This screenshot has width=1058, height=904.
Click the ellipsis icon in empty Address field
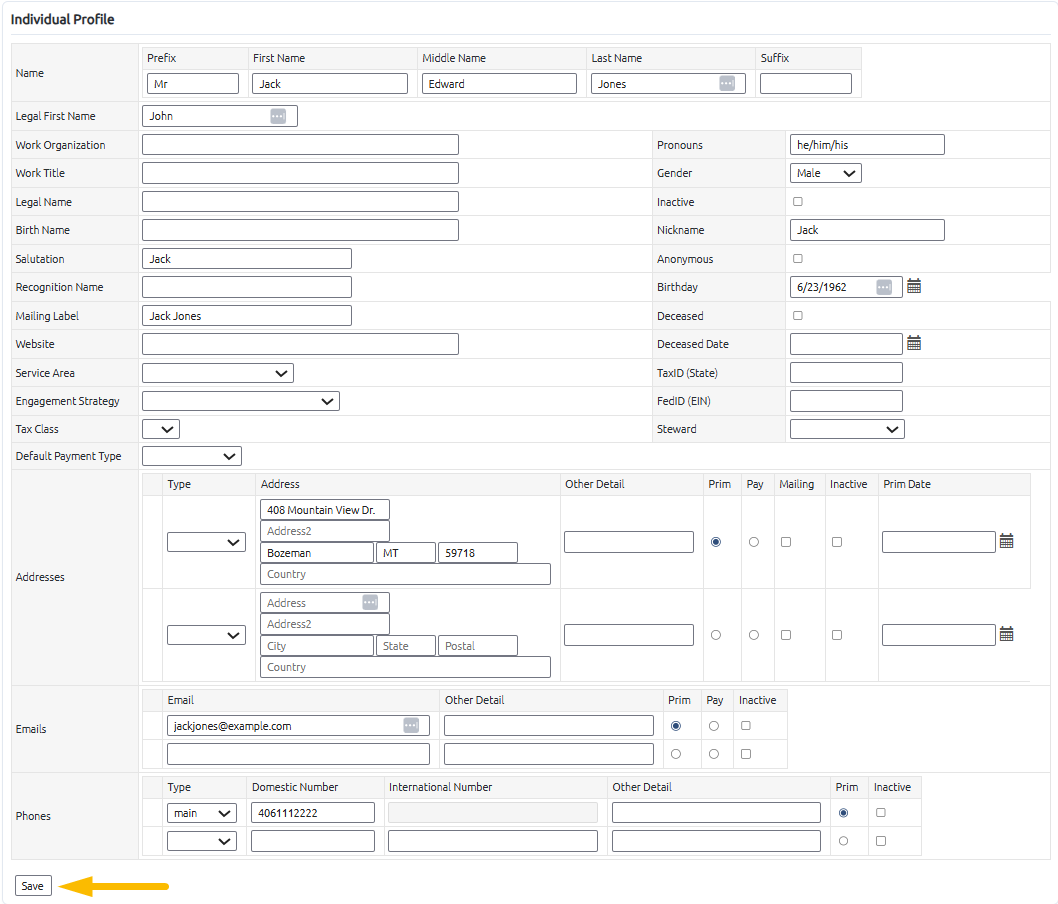point(370,602)
